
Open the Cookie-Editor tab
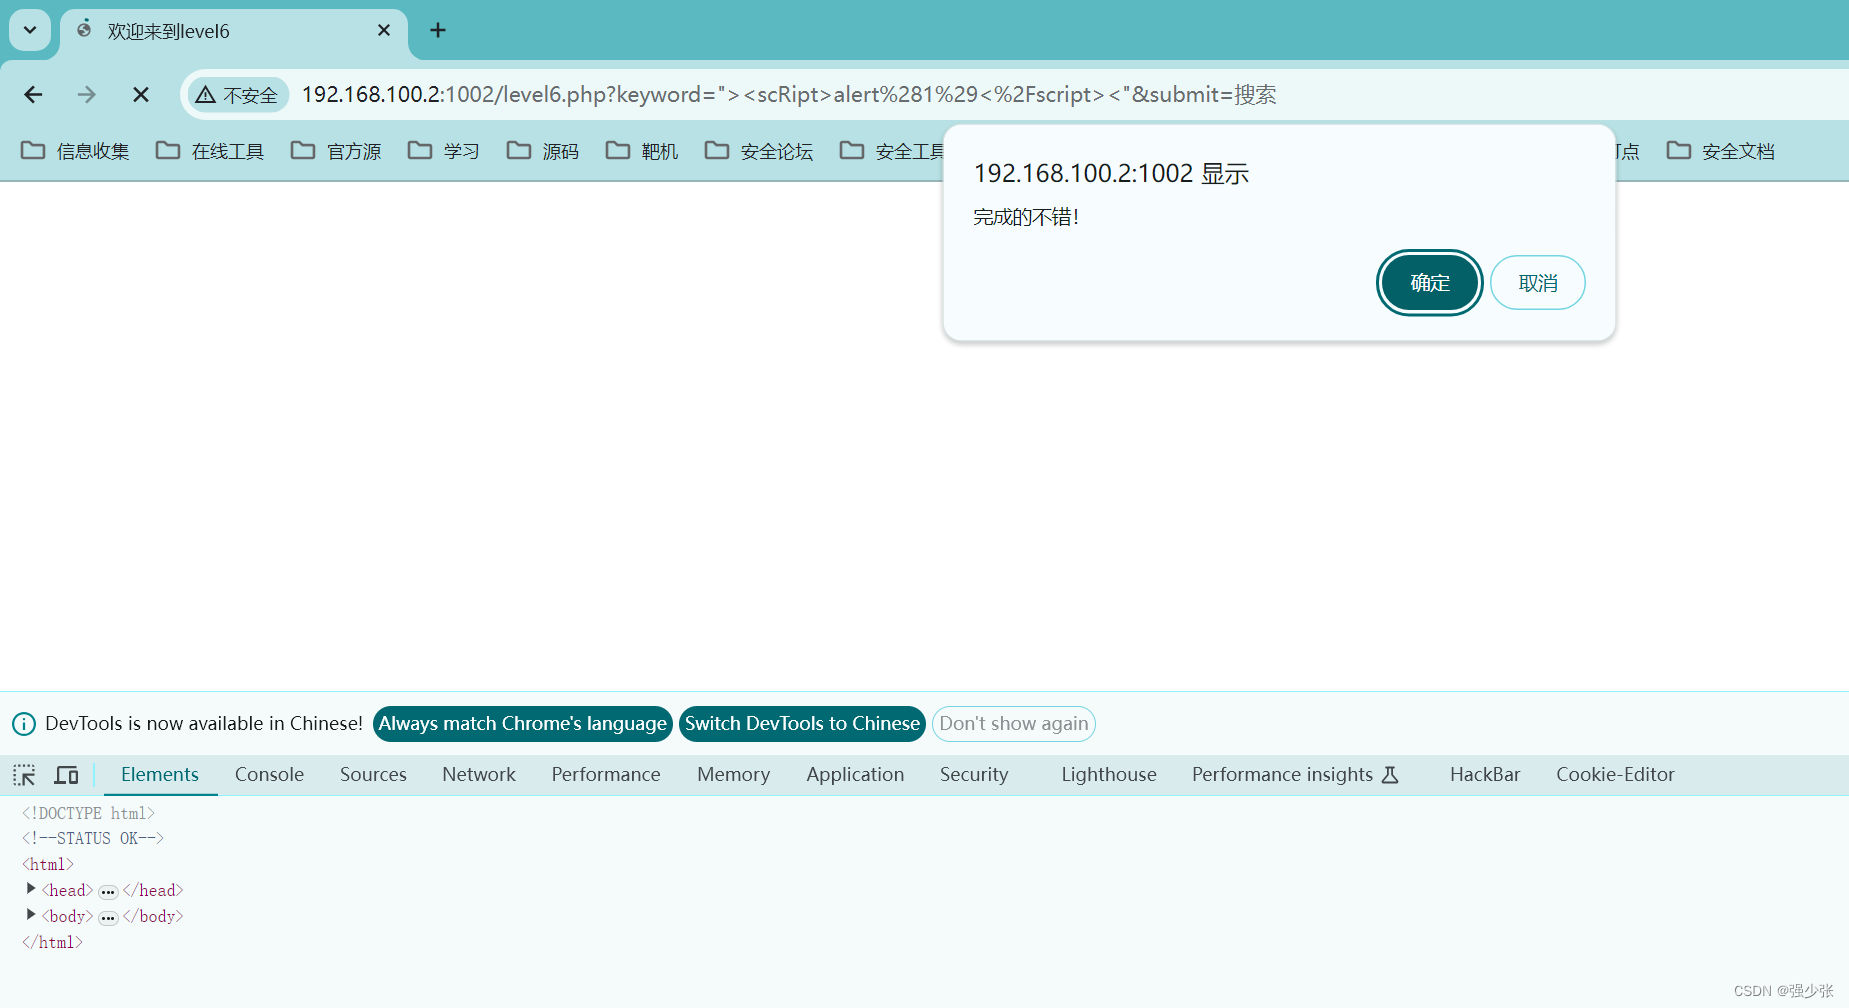pos(1615,775)
